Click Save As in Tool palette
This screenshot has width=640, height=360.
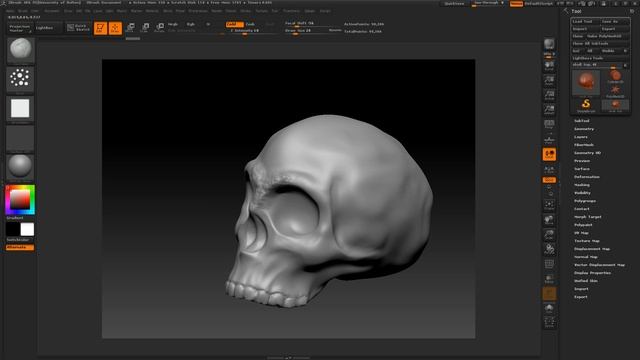[x=615, y=21]
